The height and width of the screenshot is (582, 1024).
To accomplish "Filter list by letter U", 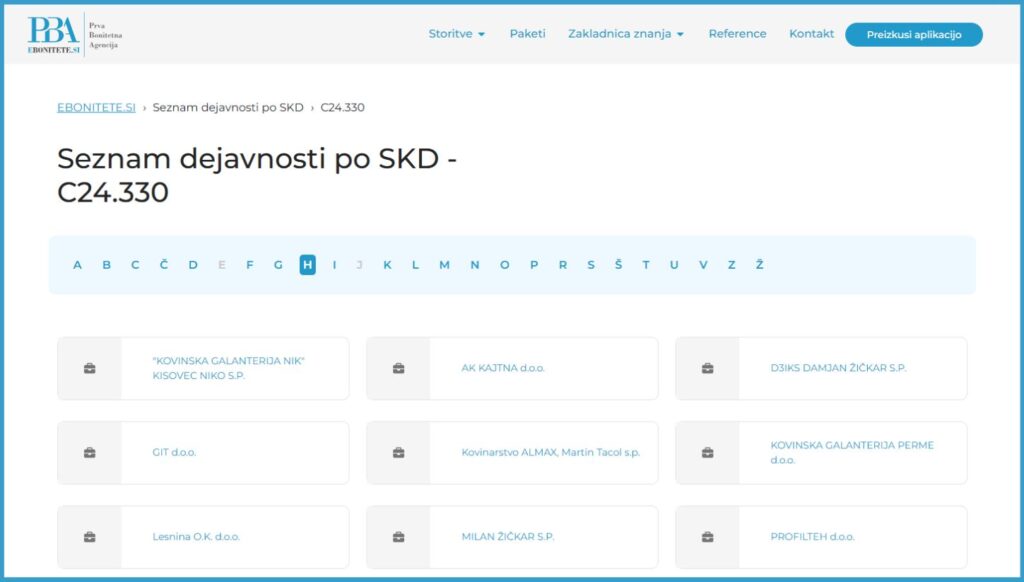I will click(x=674, y=265).
